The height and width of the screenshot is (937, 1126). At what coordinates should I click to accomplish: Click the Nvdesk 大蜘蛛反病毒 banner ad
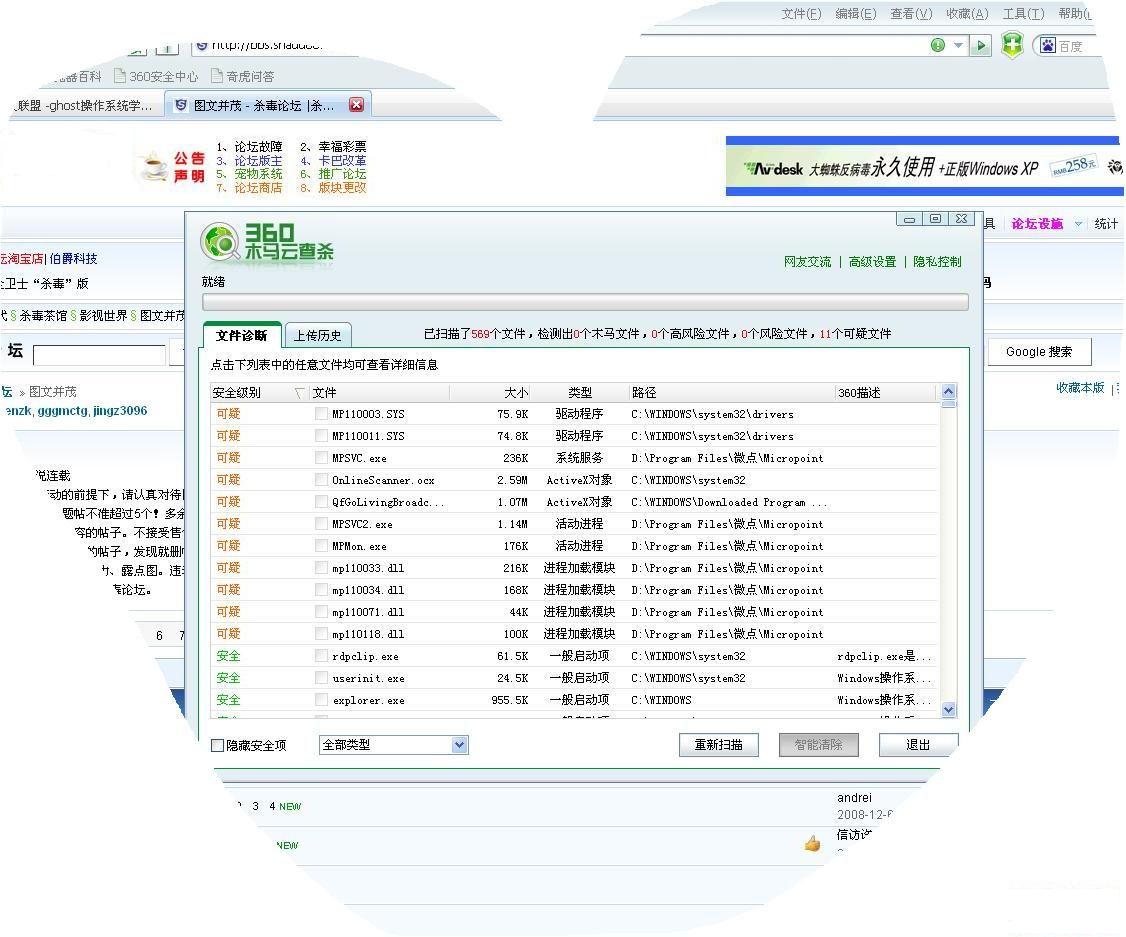[x=925, y=167]
